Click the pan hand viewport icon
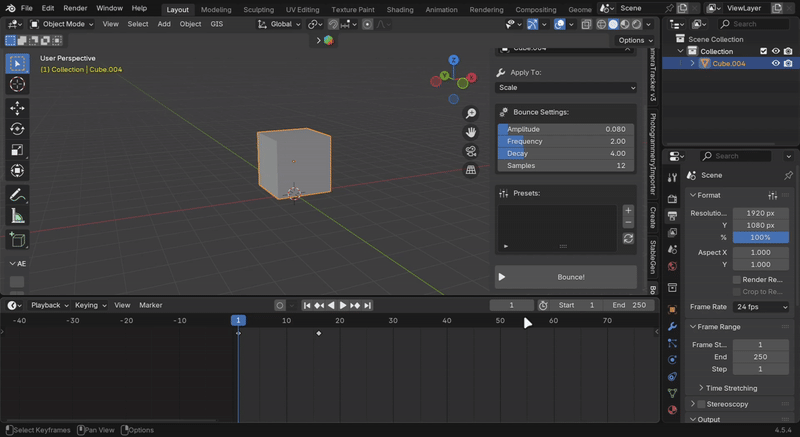Viewport: 800px width, 437px height. (x=471, y=132)
